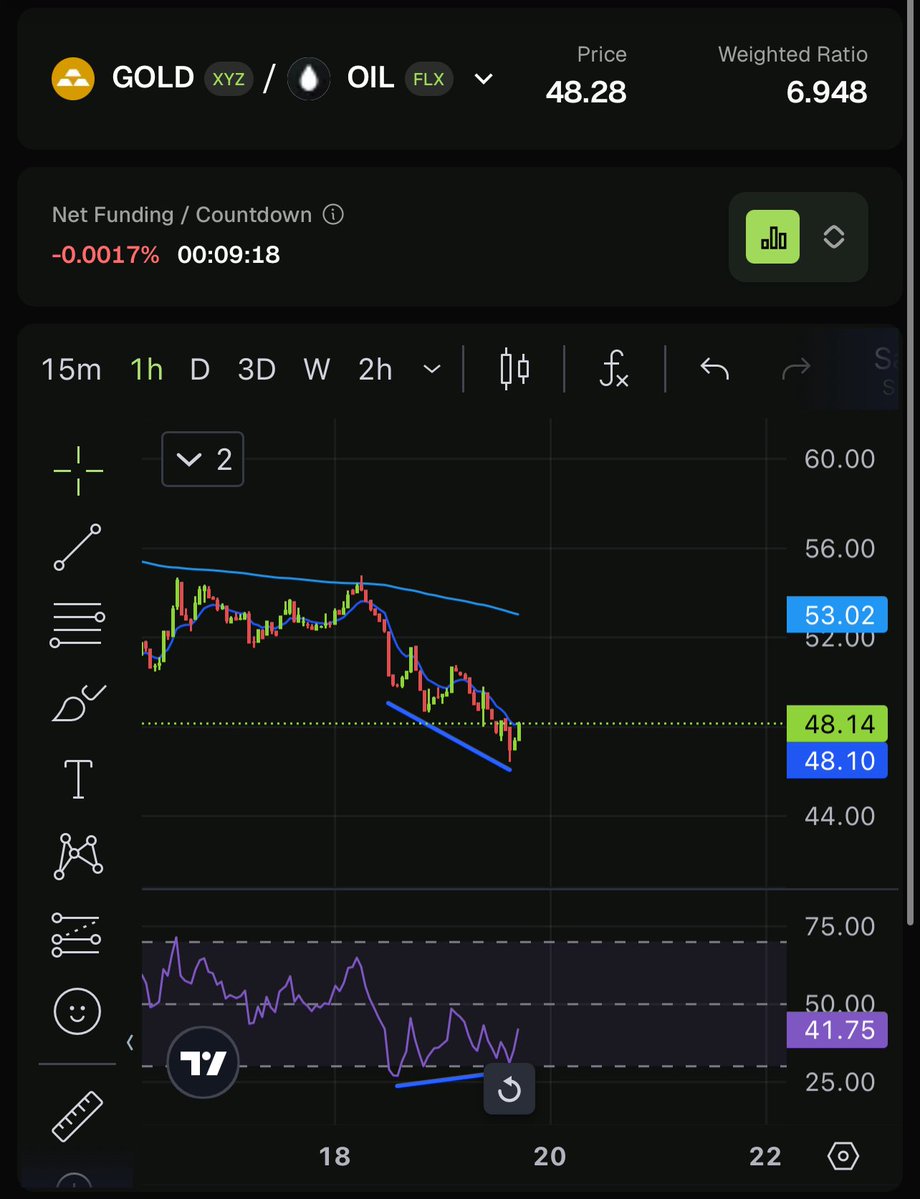Click the 48.14 current price label

837,723
